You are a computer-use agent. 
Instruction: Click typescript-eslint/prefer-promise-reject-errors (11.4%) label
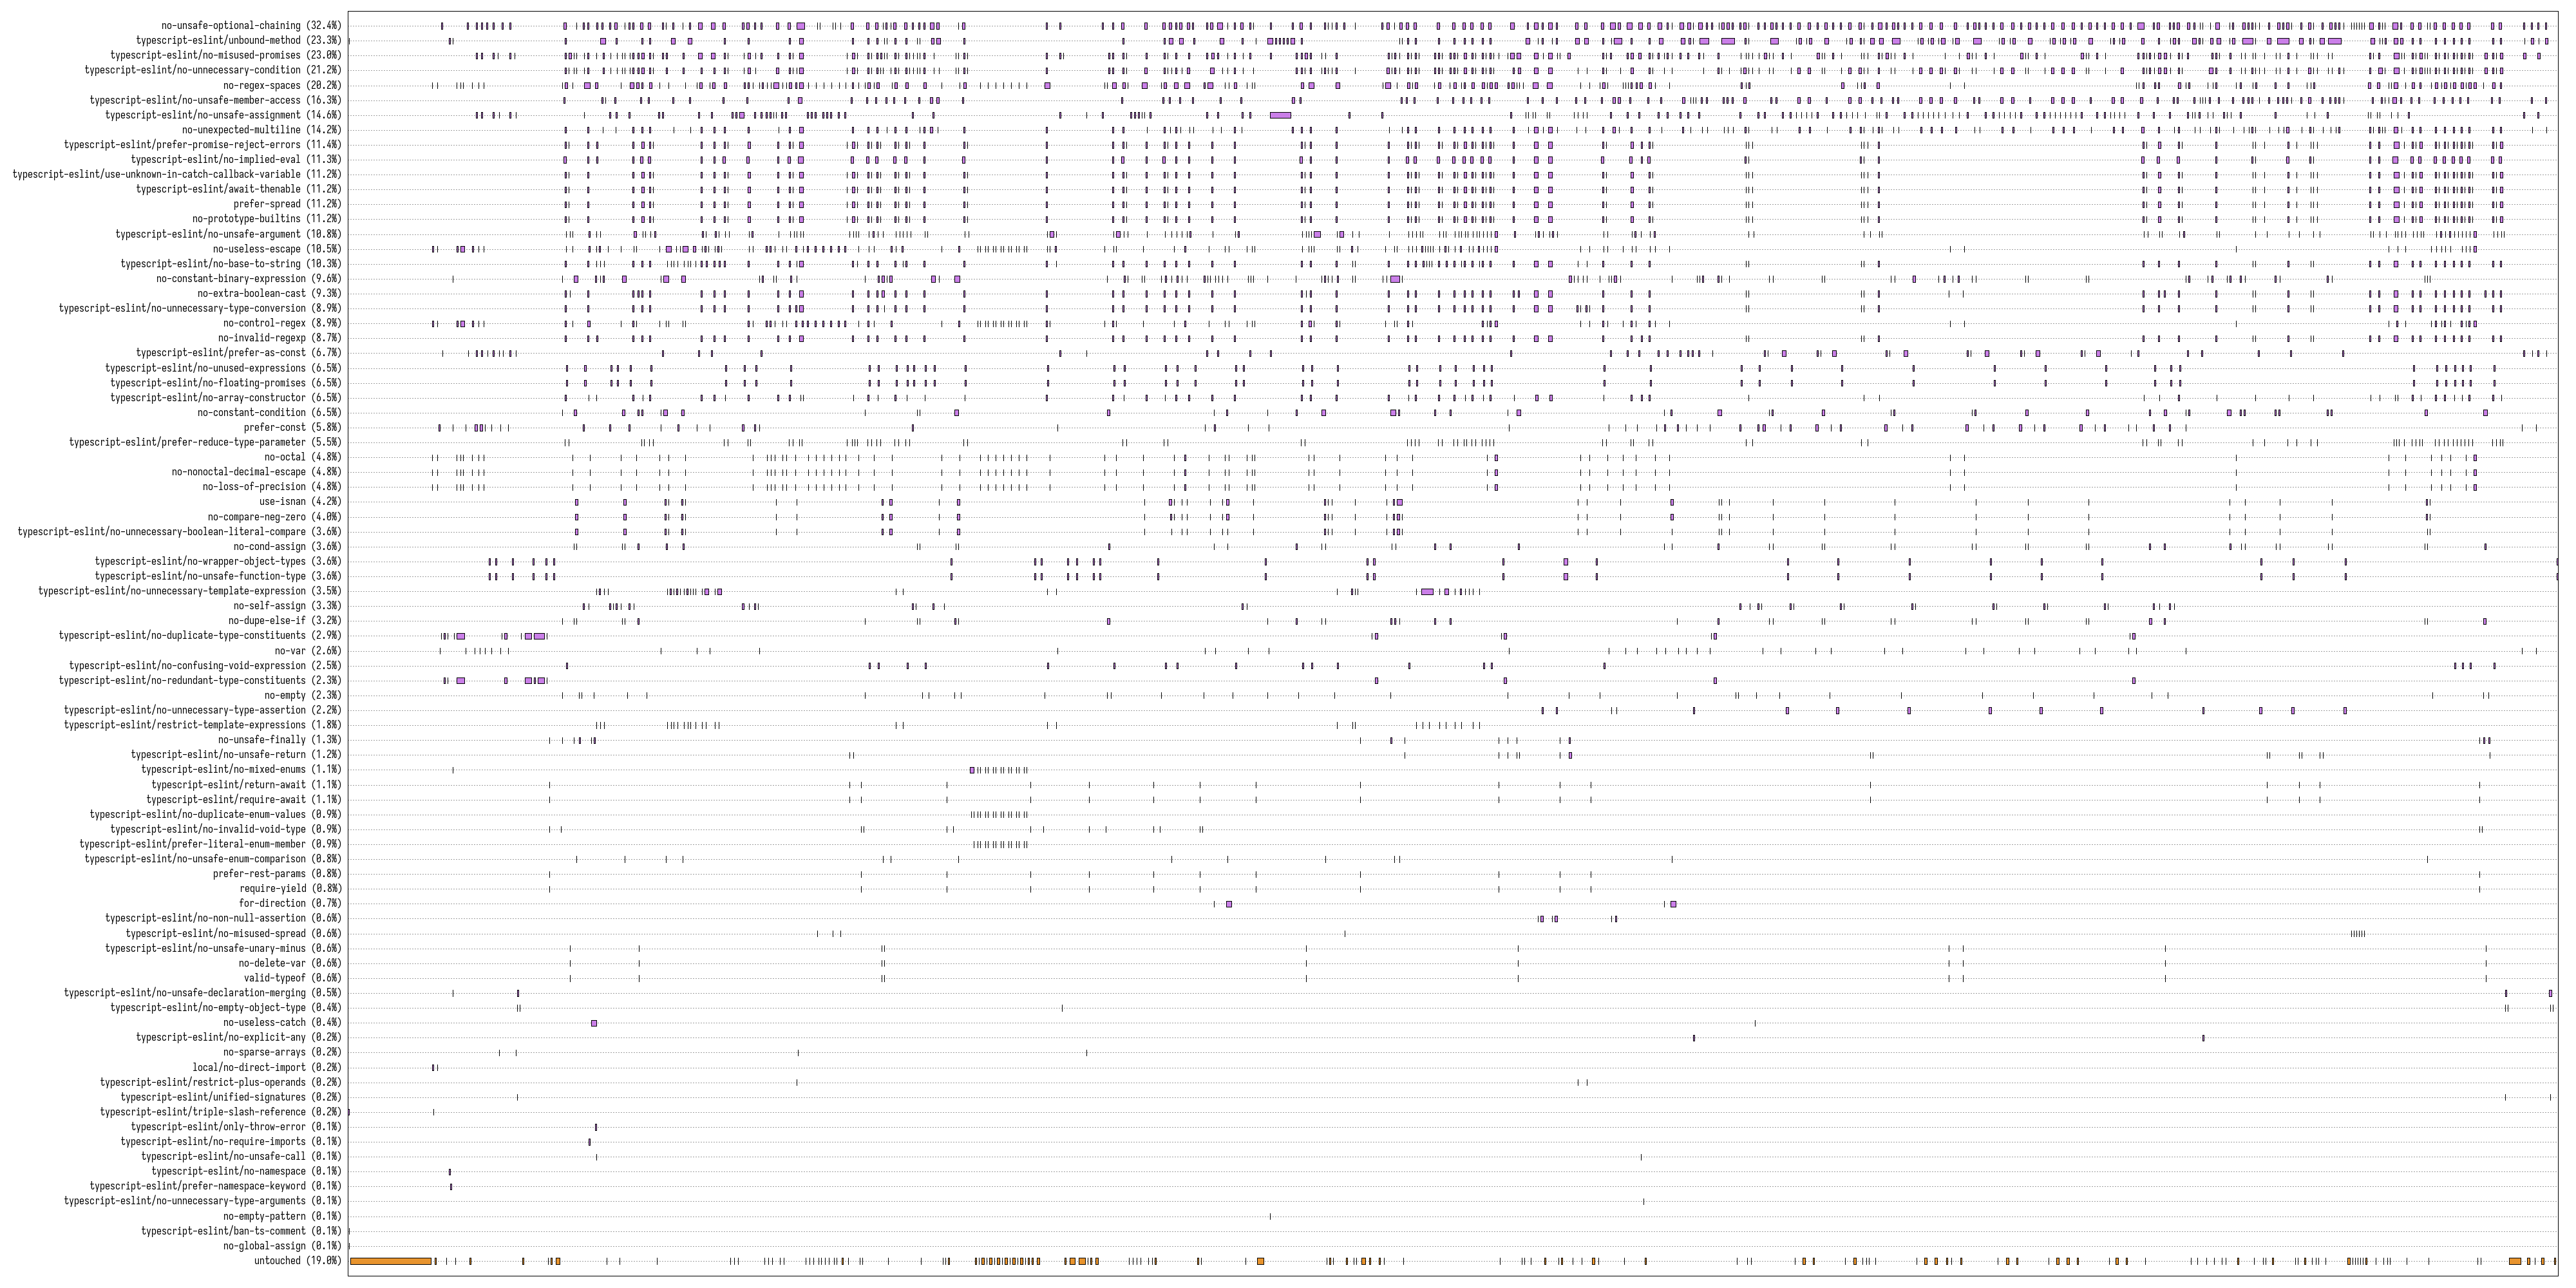coord(202,145)
